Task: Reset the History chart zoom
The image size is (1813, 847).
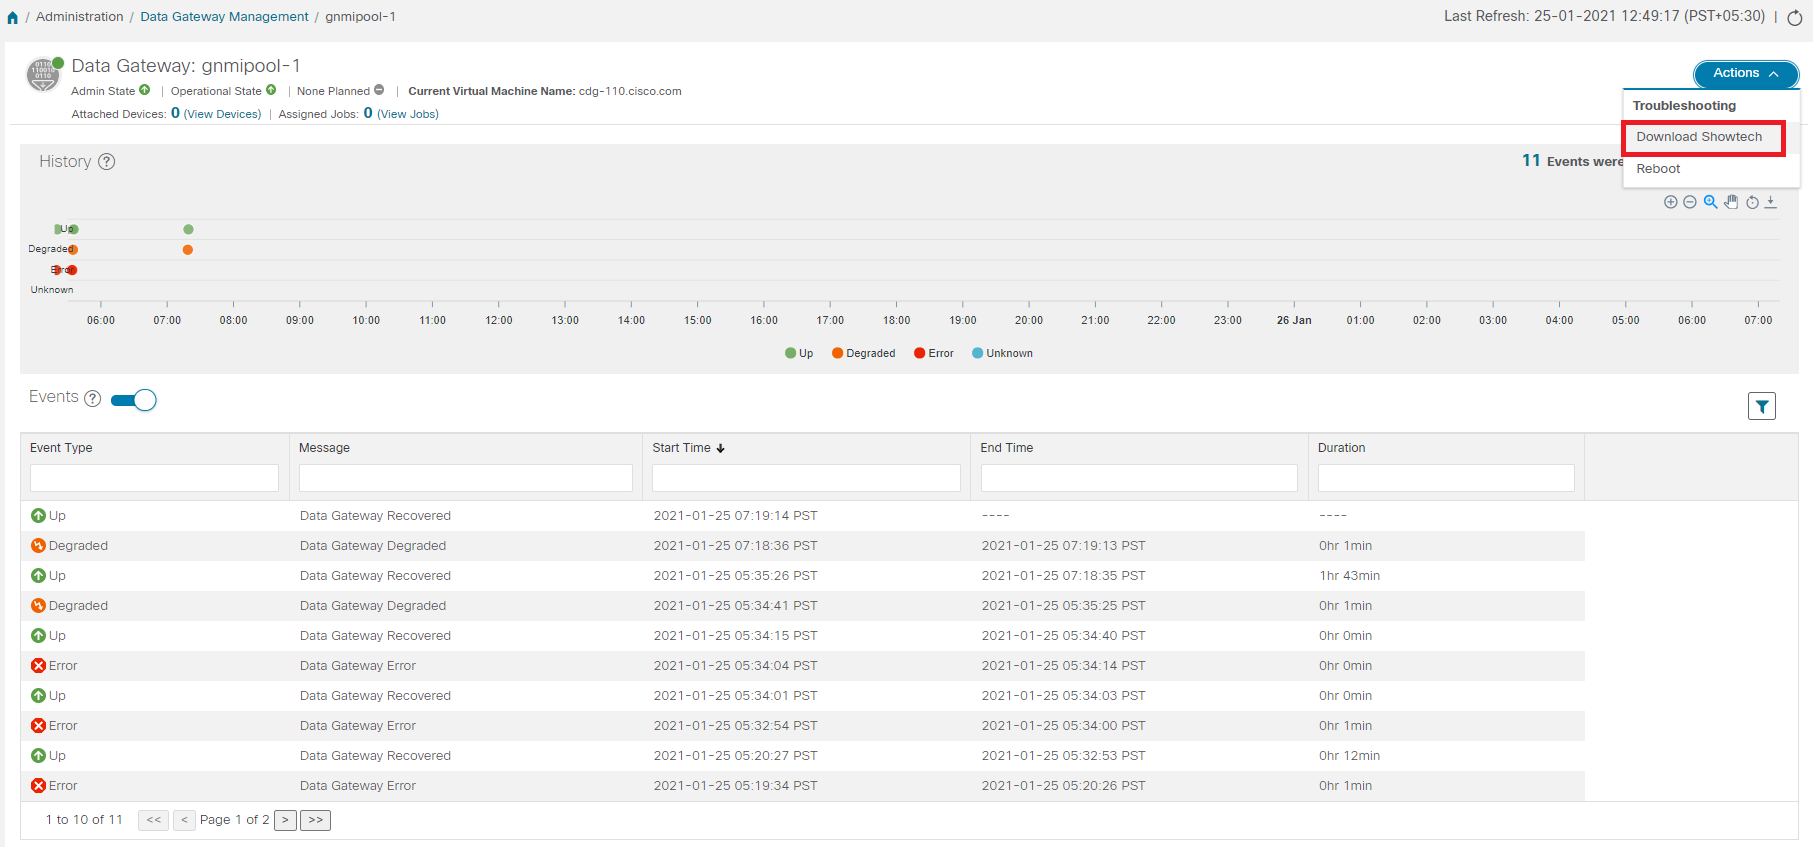Action: pyautogui.click(x=1752, y=202)
